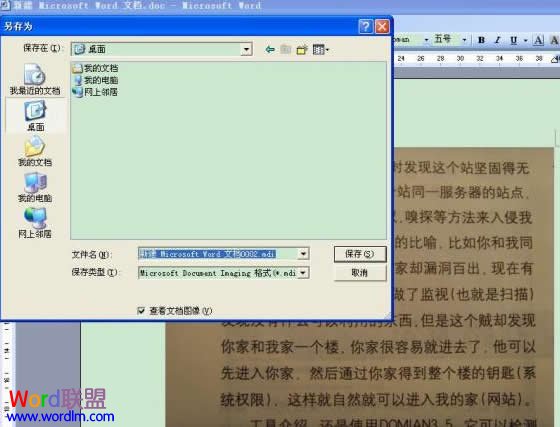Click the up one level folder icon
This screenshot has width=560, height=427.
[286, 50]
